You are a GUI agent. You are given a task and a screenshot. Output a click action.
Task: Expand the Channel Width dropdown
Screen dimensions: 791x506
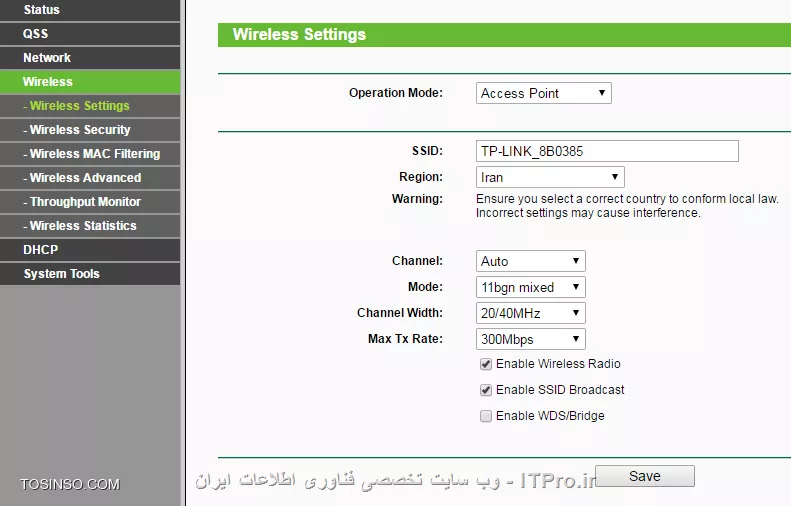(530, 313)
